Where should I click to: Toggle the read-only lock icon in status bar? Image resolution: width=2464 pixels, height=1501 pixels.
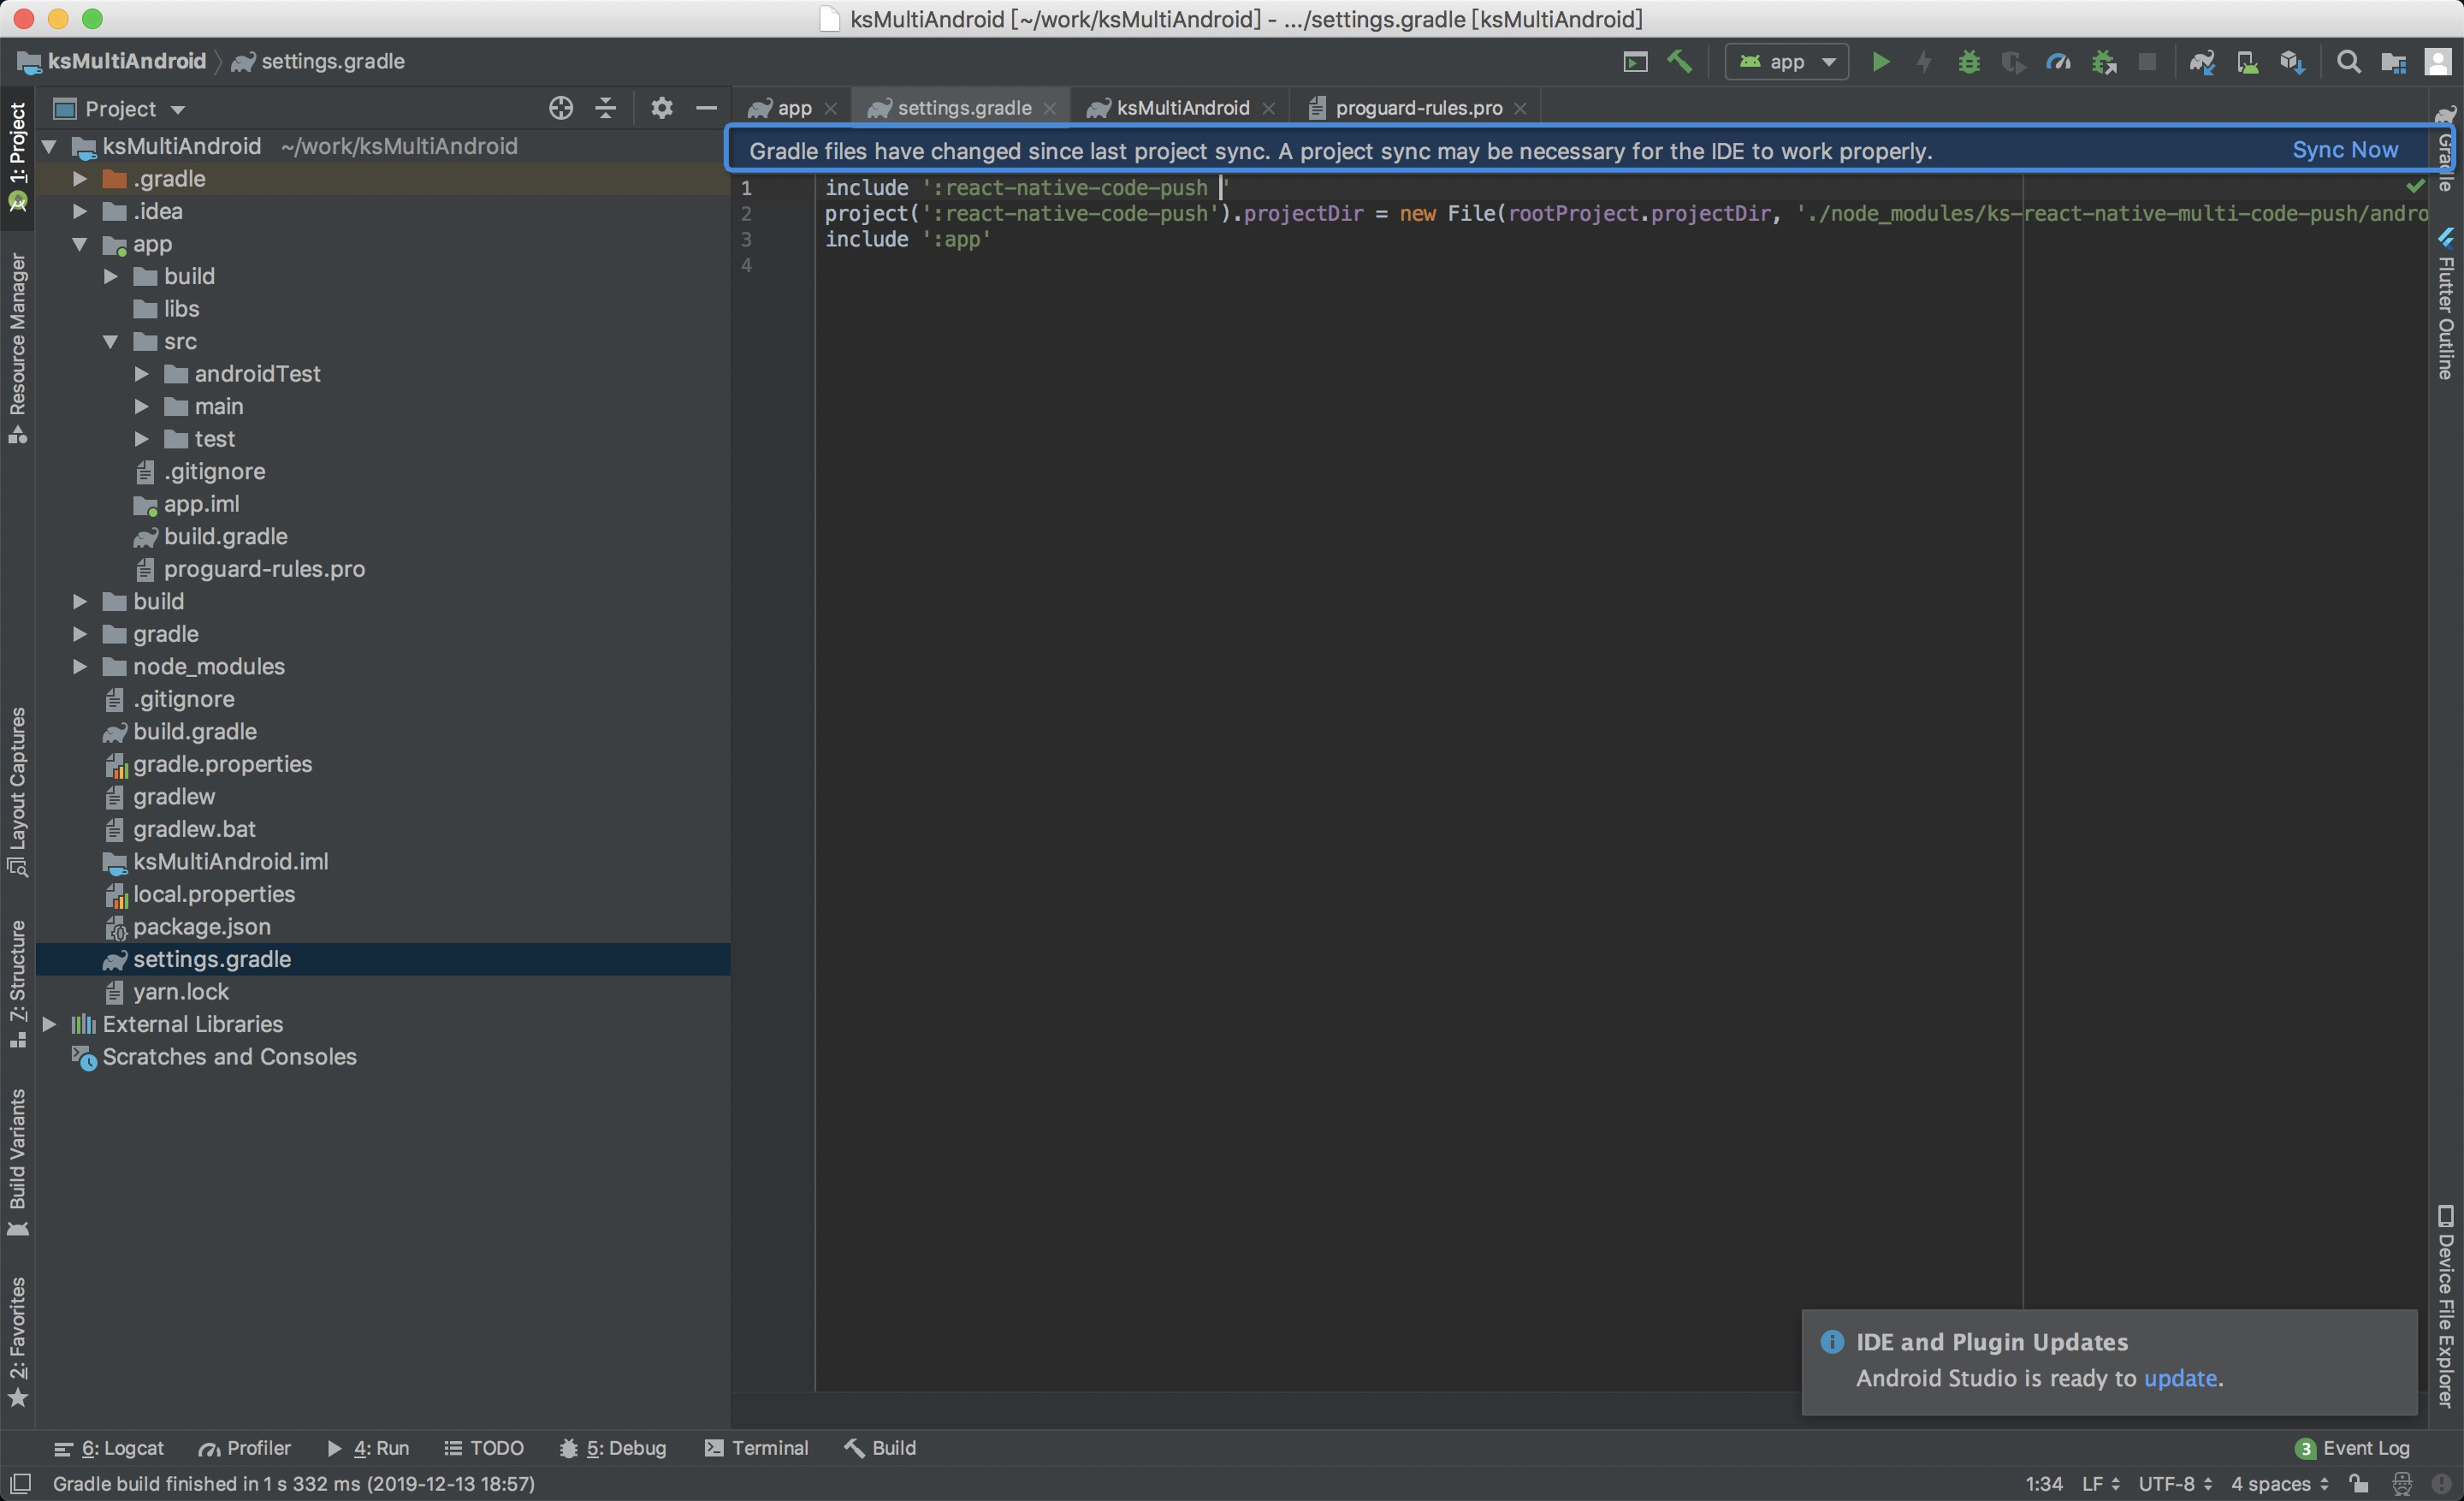click(x=2359, y=1483)
